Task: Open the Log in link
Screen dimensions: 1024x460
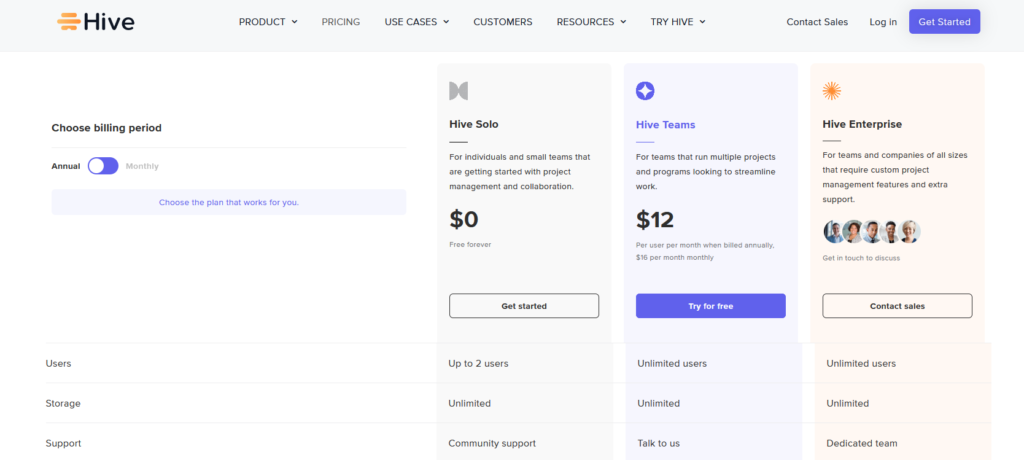Action: pyautogui.click(x=883, y=22)
